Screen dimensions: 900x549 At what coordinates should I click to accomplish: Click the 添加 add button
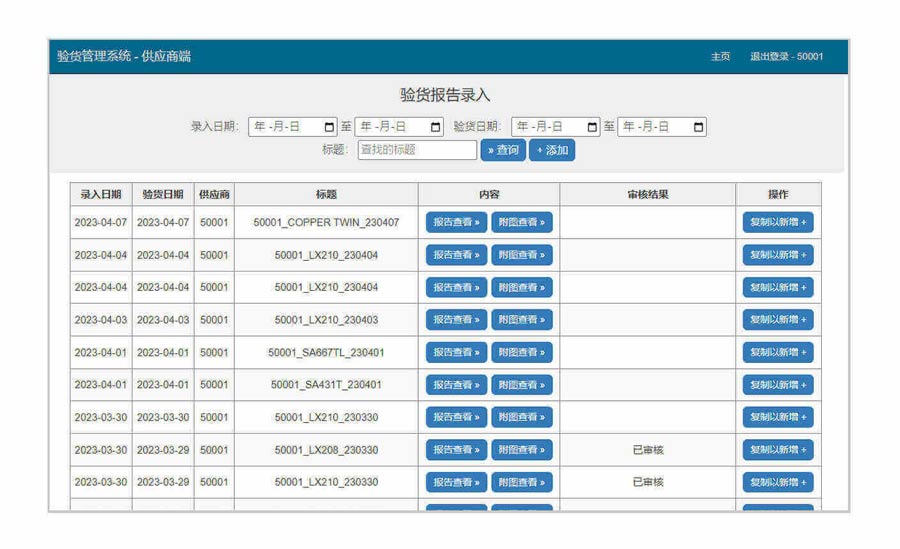(x=552, y=150)
